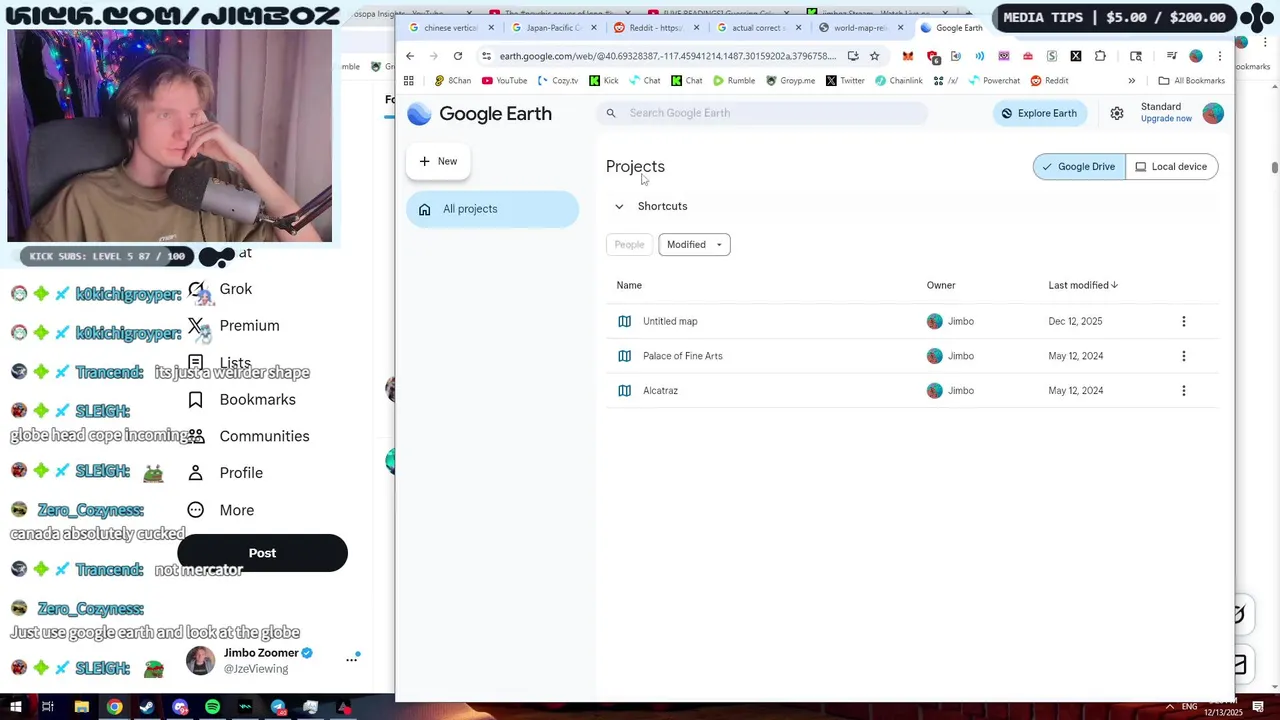Open the Untitled map project name
Image resolution: width=1280 pixels, height=720 pixels.
click(x=670, y=321)
